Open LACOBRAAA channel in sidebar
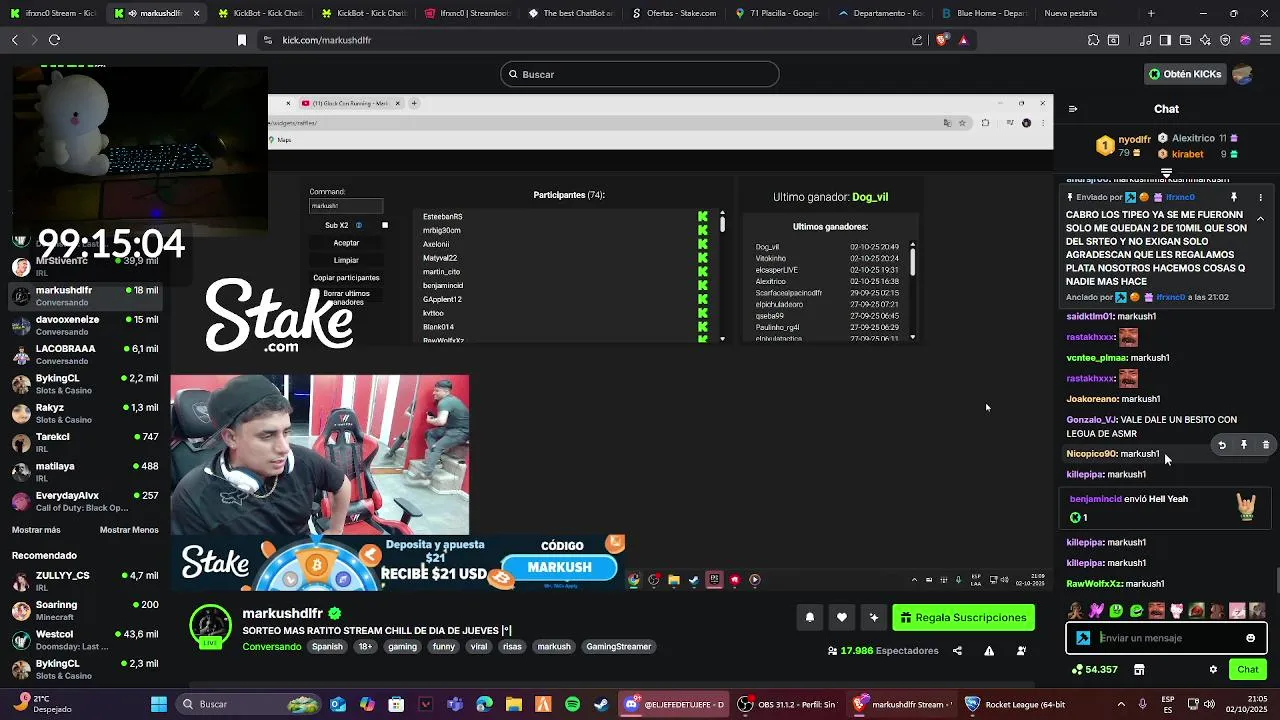The height and width of the screenshot is (720, 1280). (85, 355)
